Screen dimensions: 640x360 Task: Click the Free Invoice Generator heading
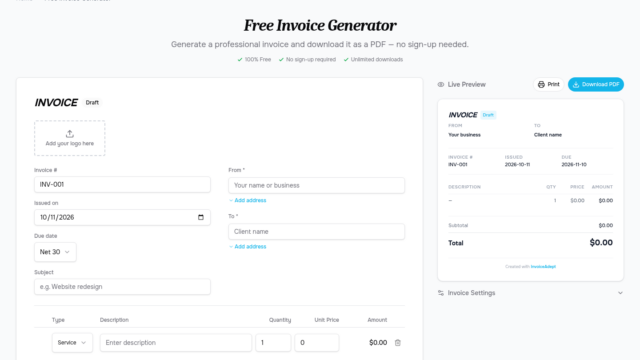coord(320,25)
